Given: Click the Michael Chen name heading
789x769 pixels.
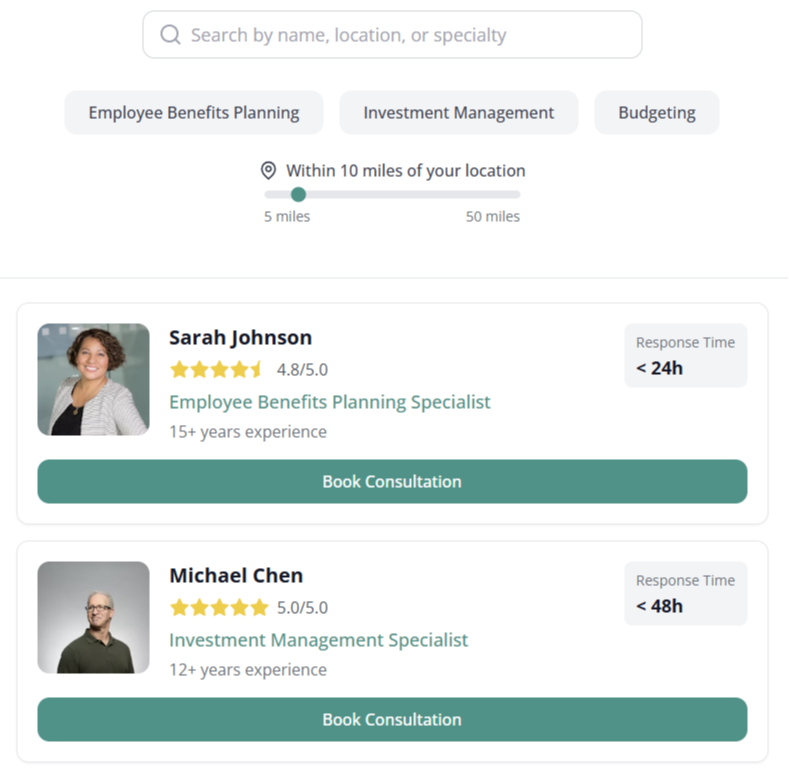Looking at the screenshot, I should click(236, 575).
